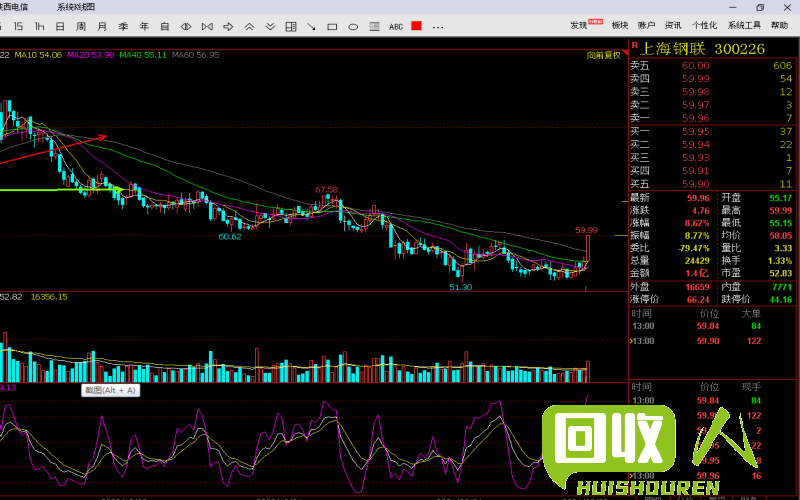Select the 周 weekly period
This screenshot has width=800, height=500.
click(81, 26)
